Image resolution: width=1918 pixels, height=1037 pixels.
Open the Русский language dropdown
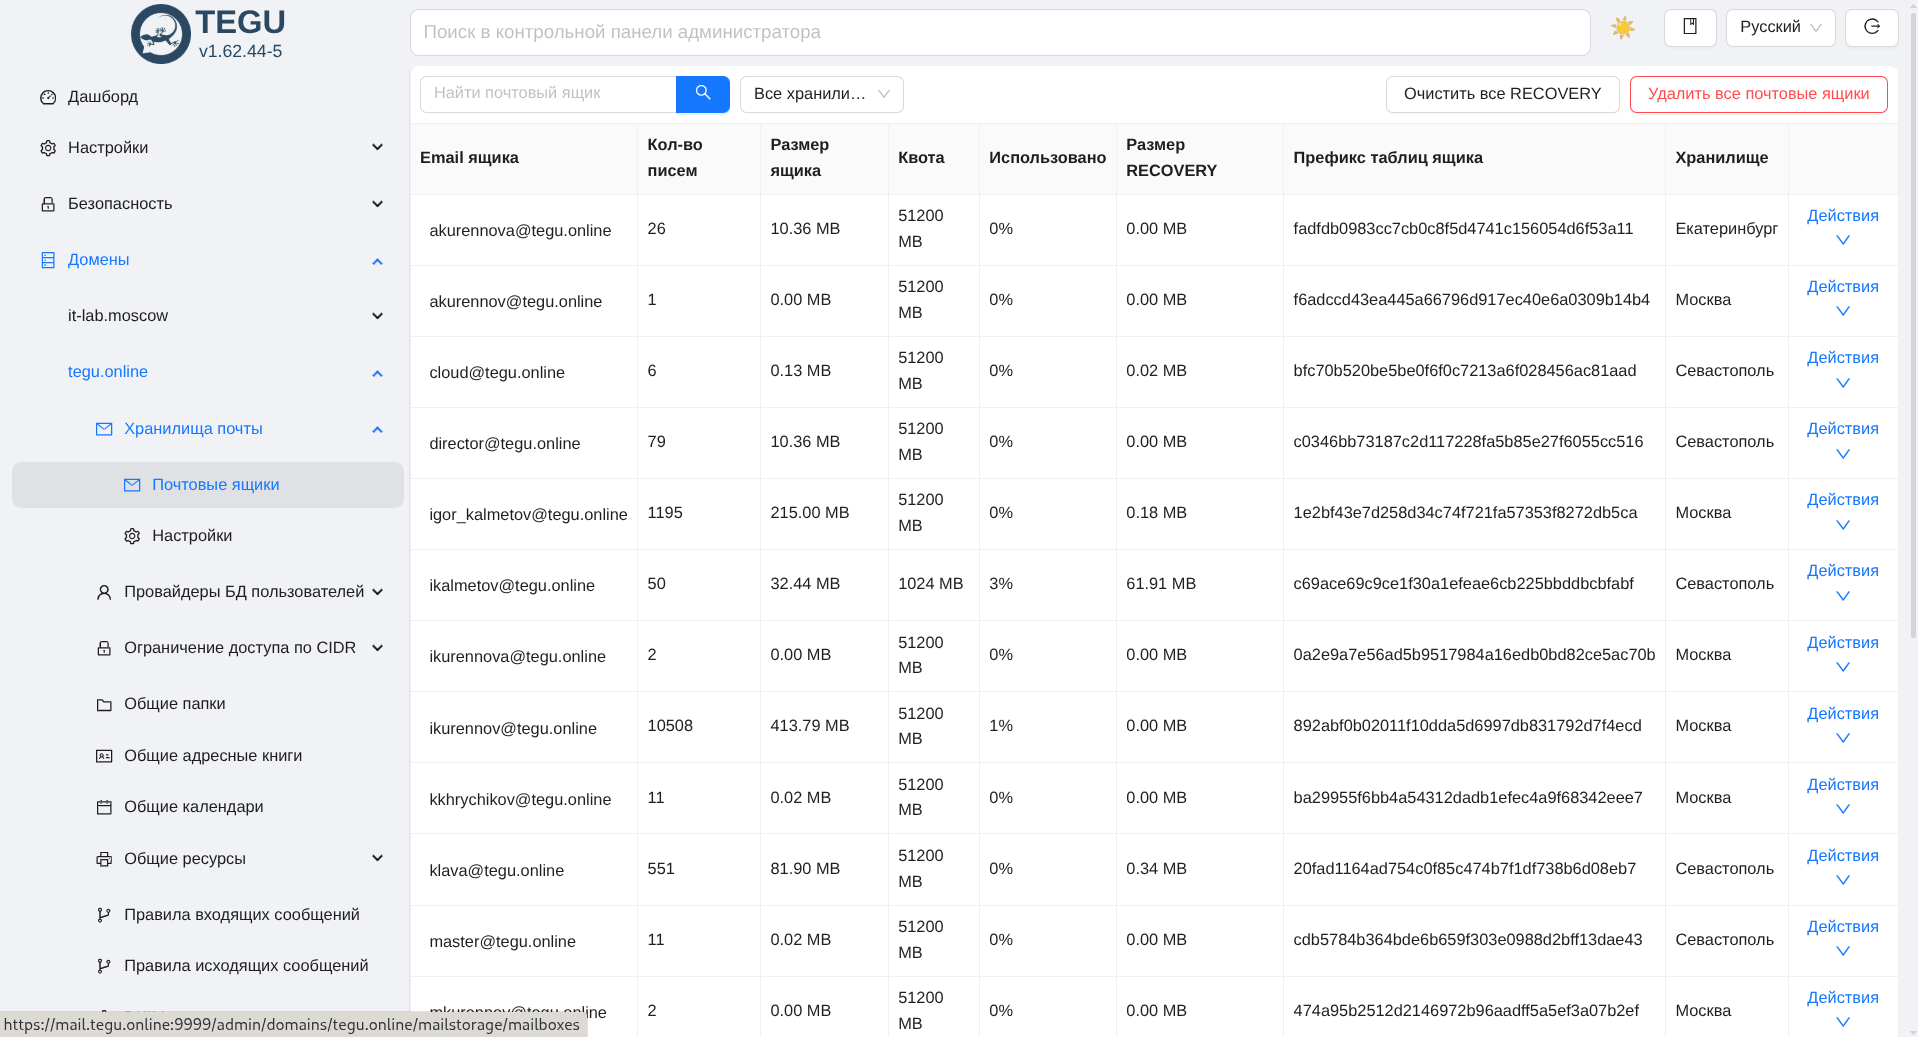1779,27
